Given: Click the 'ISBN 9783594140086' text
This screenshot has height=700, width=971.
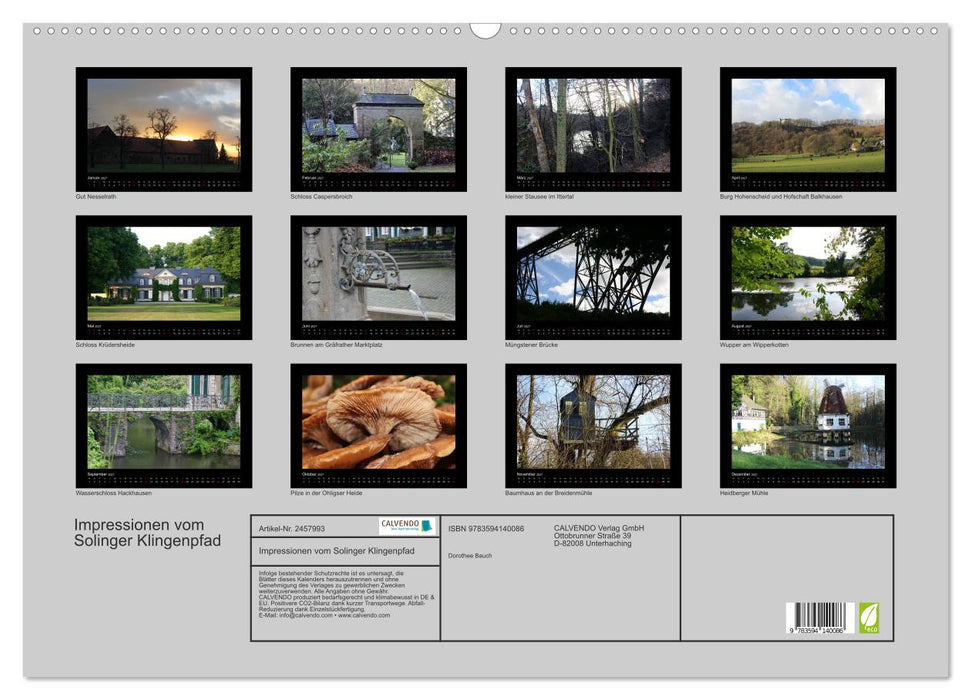Looking at the screenshot, I should click(x=486, y=528).
